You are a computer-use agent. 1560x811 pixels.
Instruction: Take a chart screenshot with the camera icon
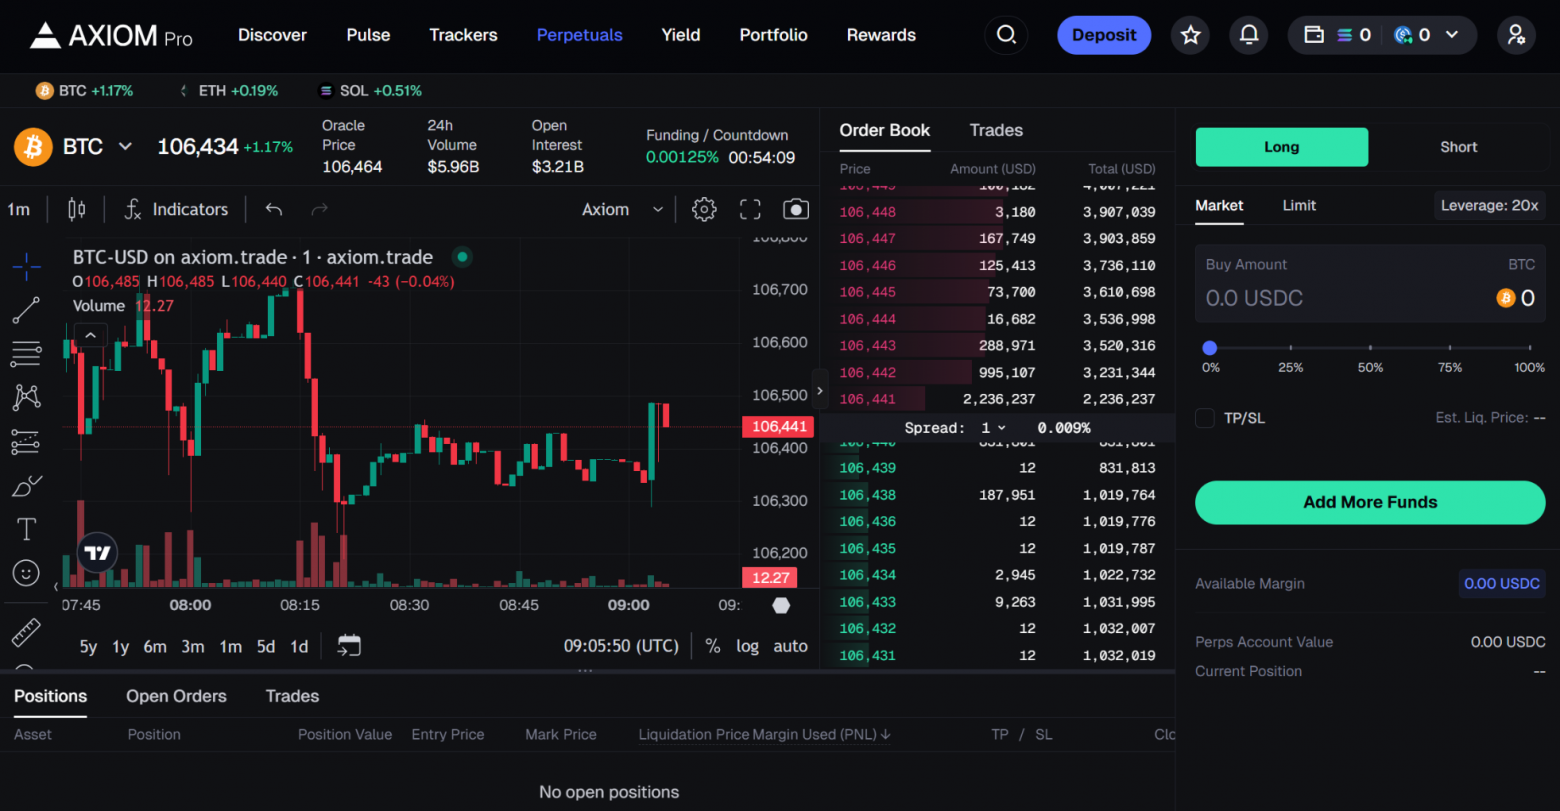(795, 209)
